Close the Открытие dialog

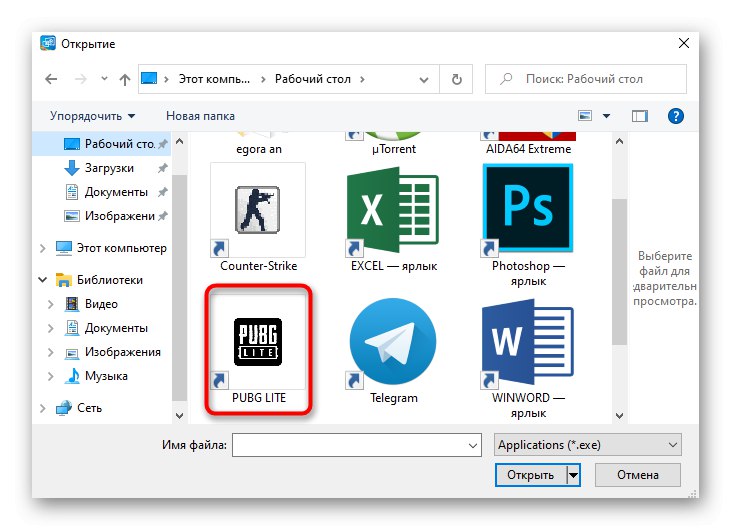(x=683, y=43)
